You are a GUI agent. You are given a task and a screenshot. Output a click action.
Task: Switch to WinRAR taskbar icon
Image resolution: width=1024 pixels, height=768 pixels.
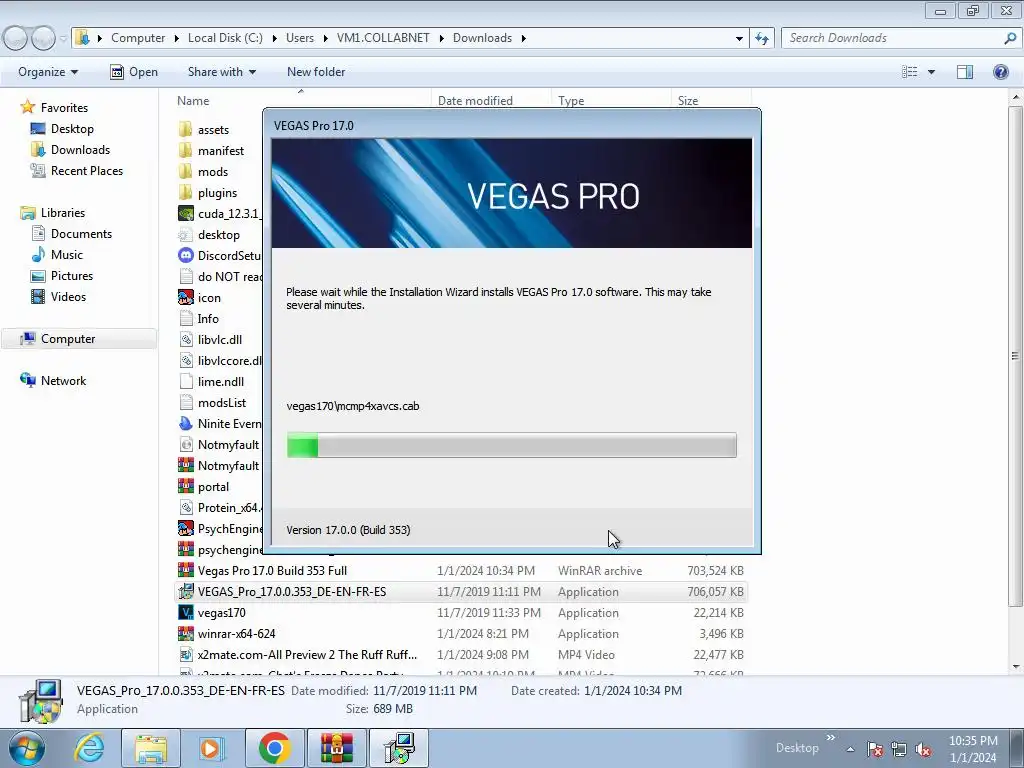click(x=336, y=748)
